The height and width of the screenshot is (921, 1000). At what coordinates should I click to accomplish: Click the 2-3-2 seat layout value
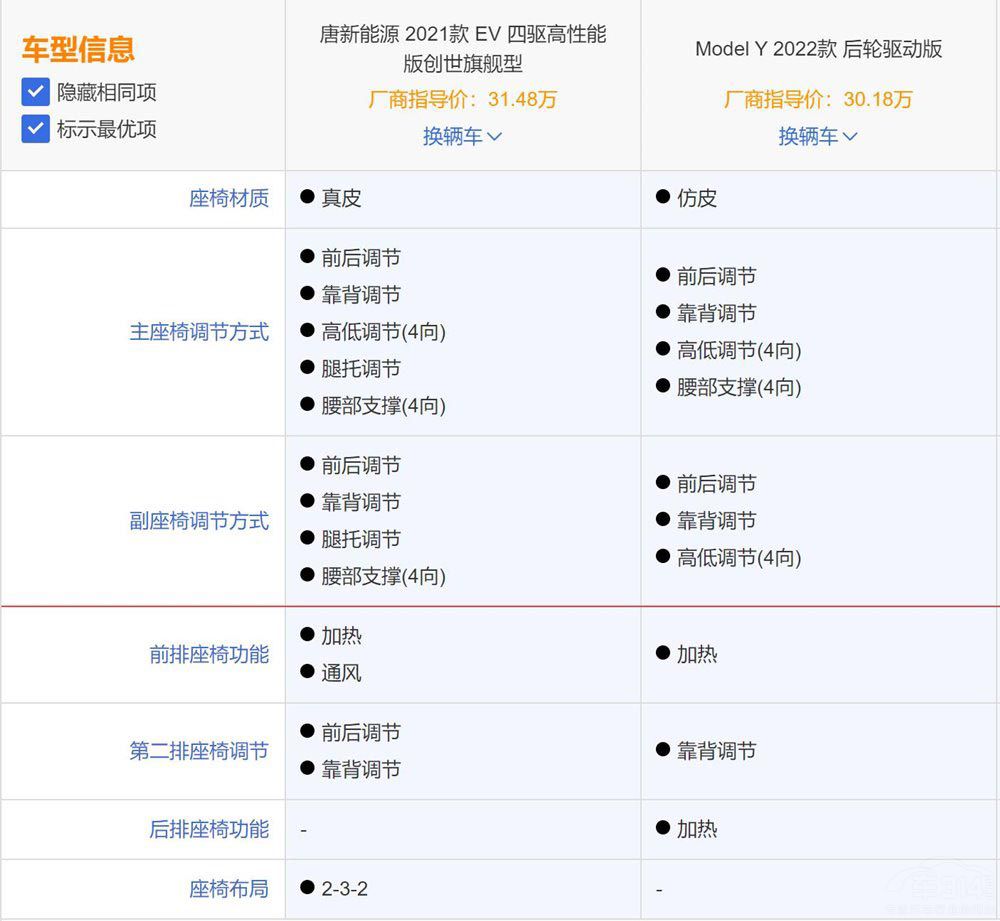[x=344, y=888]
